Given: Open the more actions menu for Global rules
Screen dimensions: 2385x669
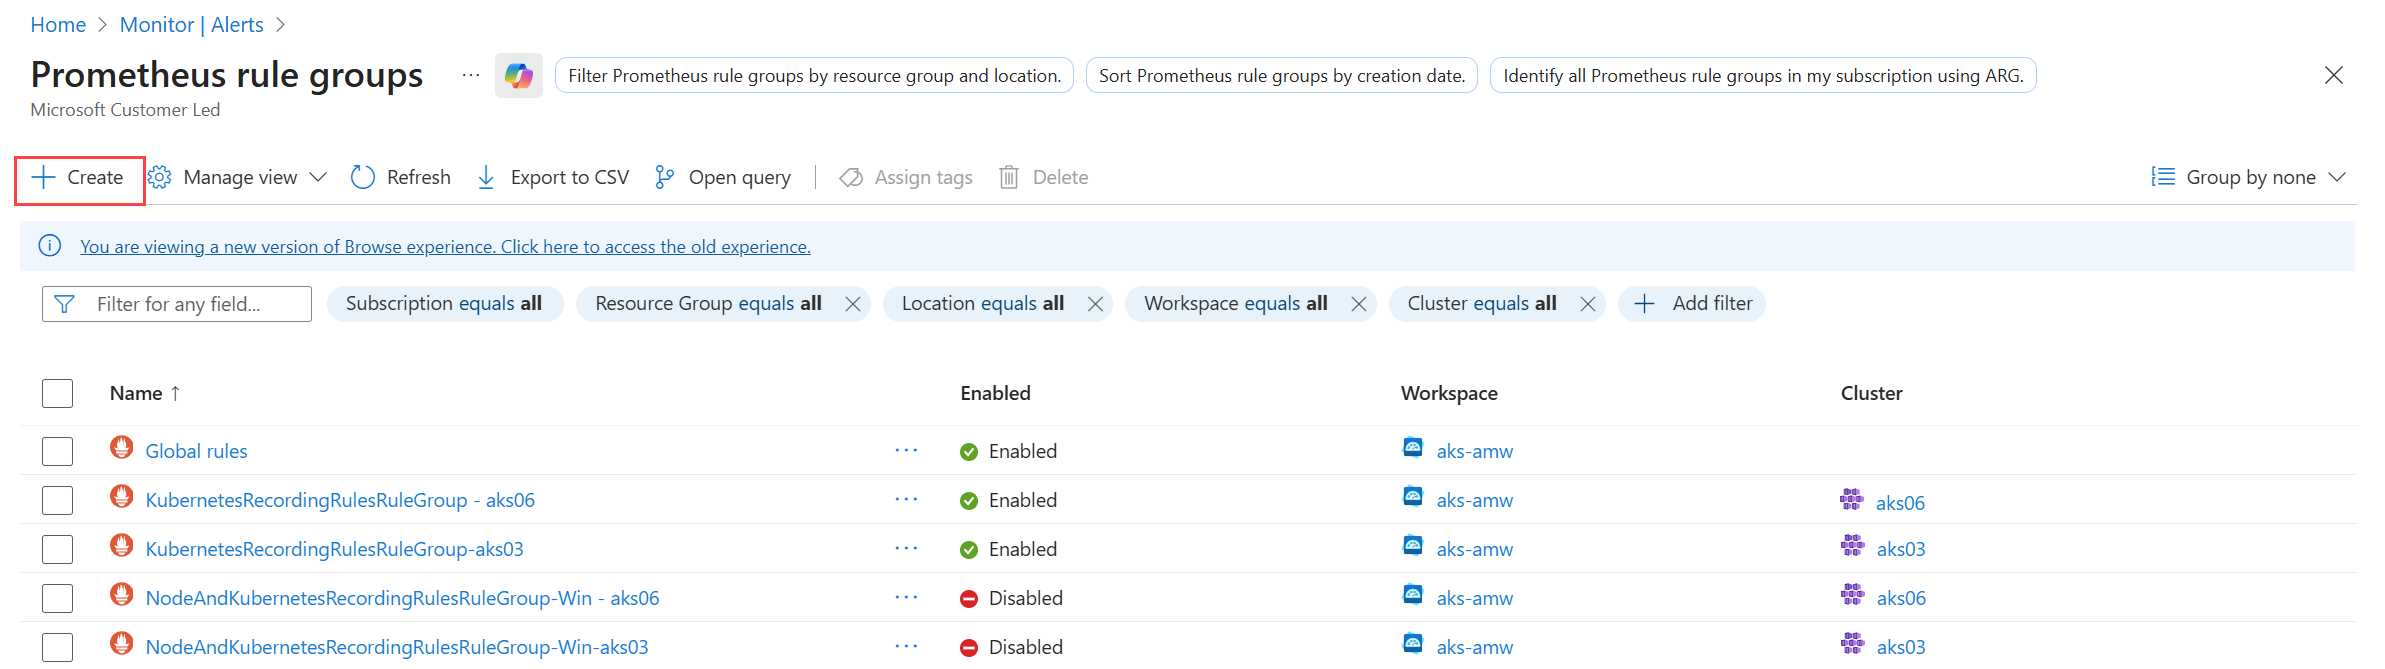Looking at the screenshot, I should click(906, 451).
